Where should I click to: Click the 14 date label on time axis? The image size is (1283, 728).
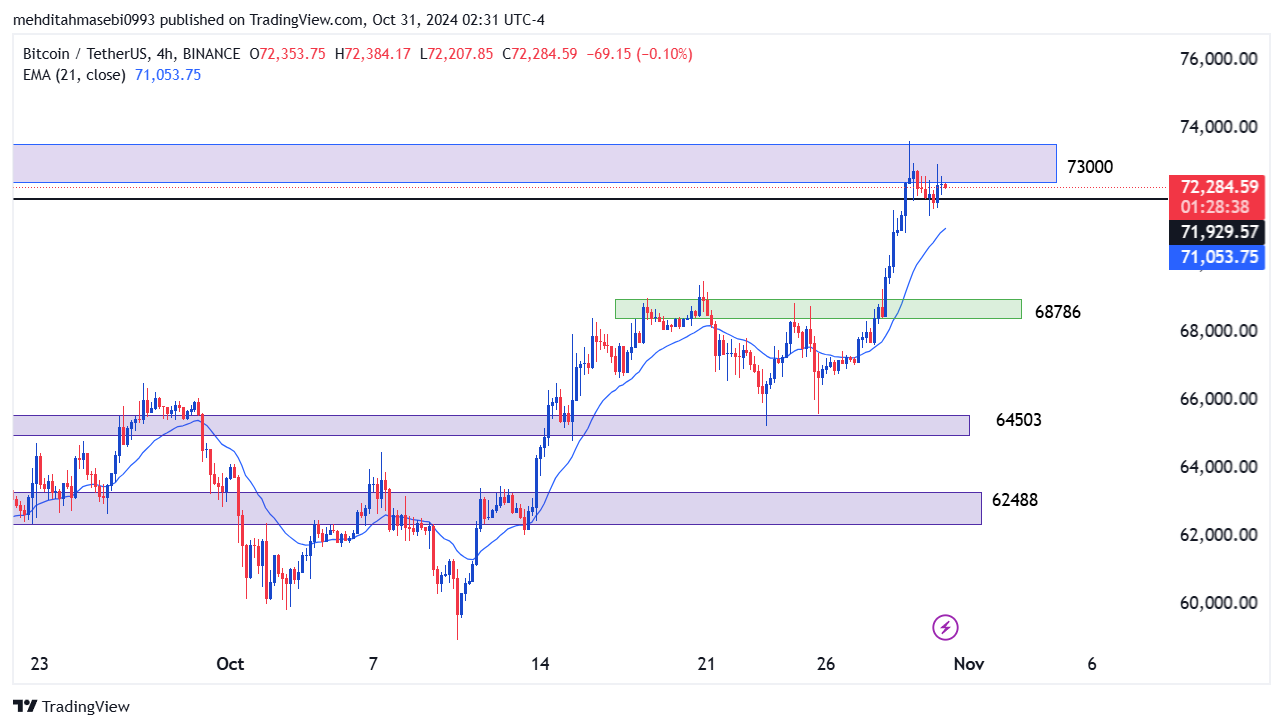point(541,664)
